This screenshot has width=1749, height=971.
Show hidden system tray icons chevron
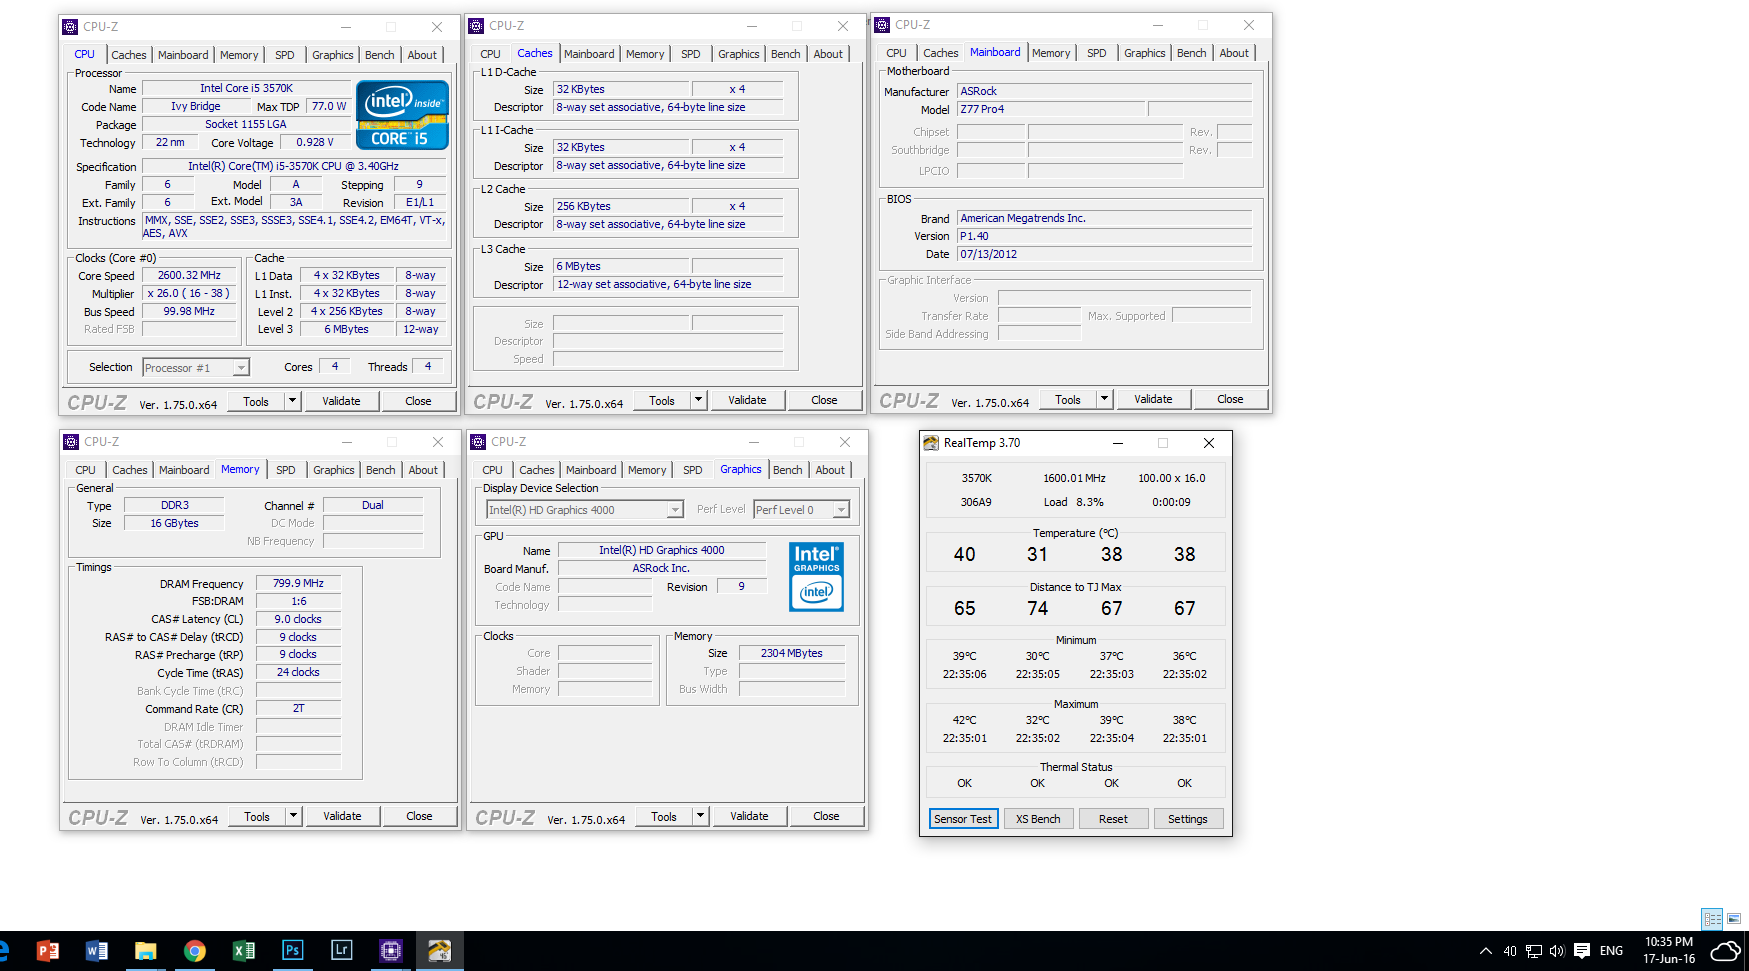point(1485,951)
